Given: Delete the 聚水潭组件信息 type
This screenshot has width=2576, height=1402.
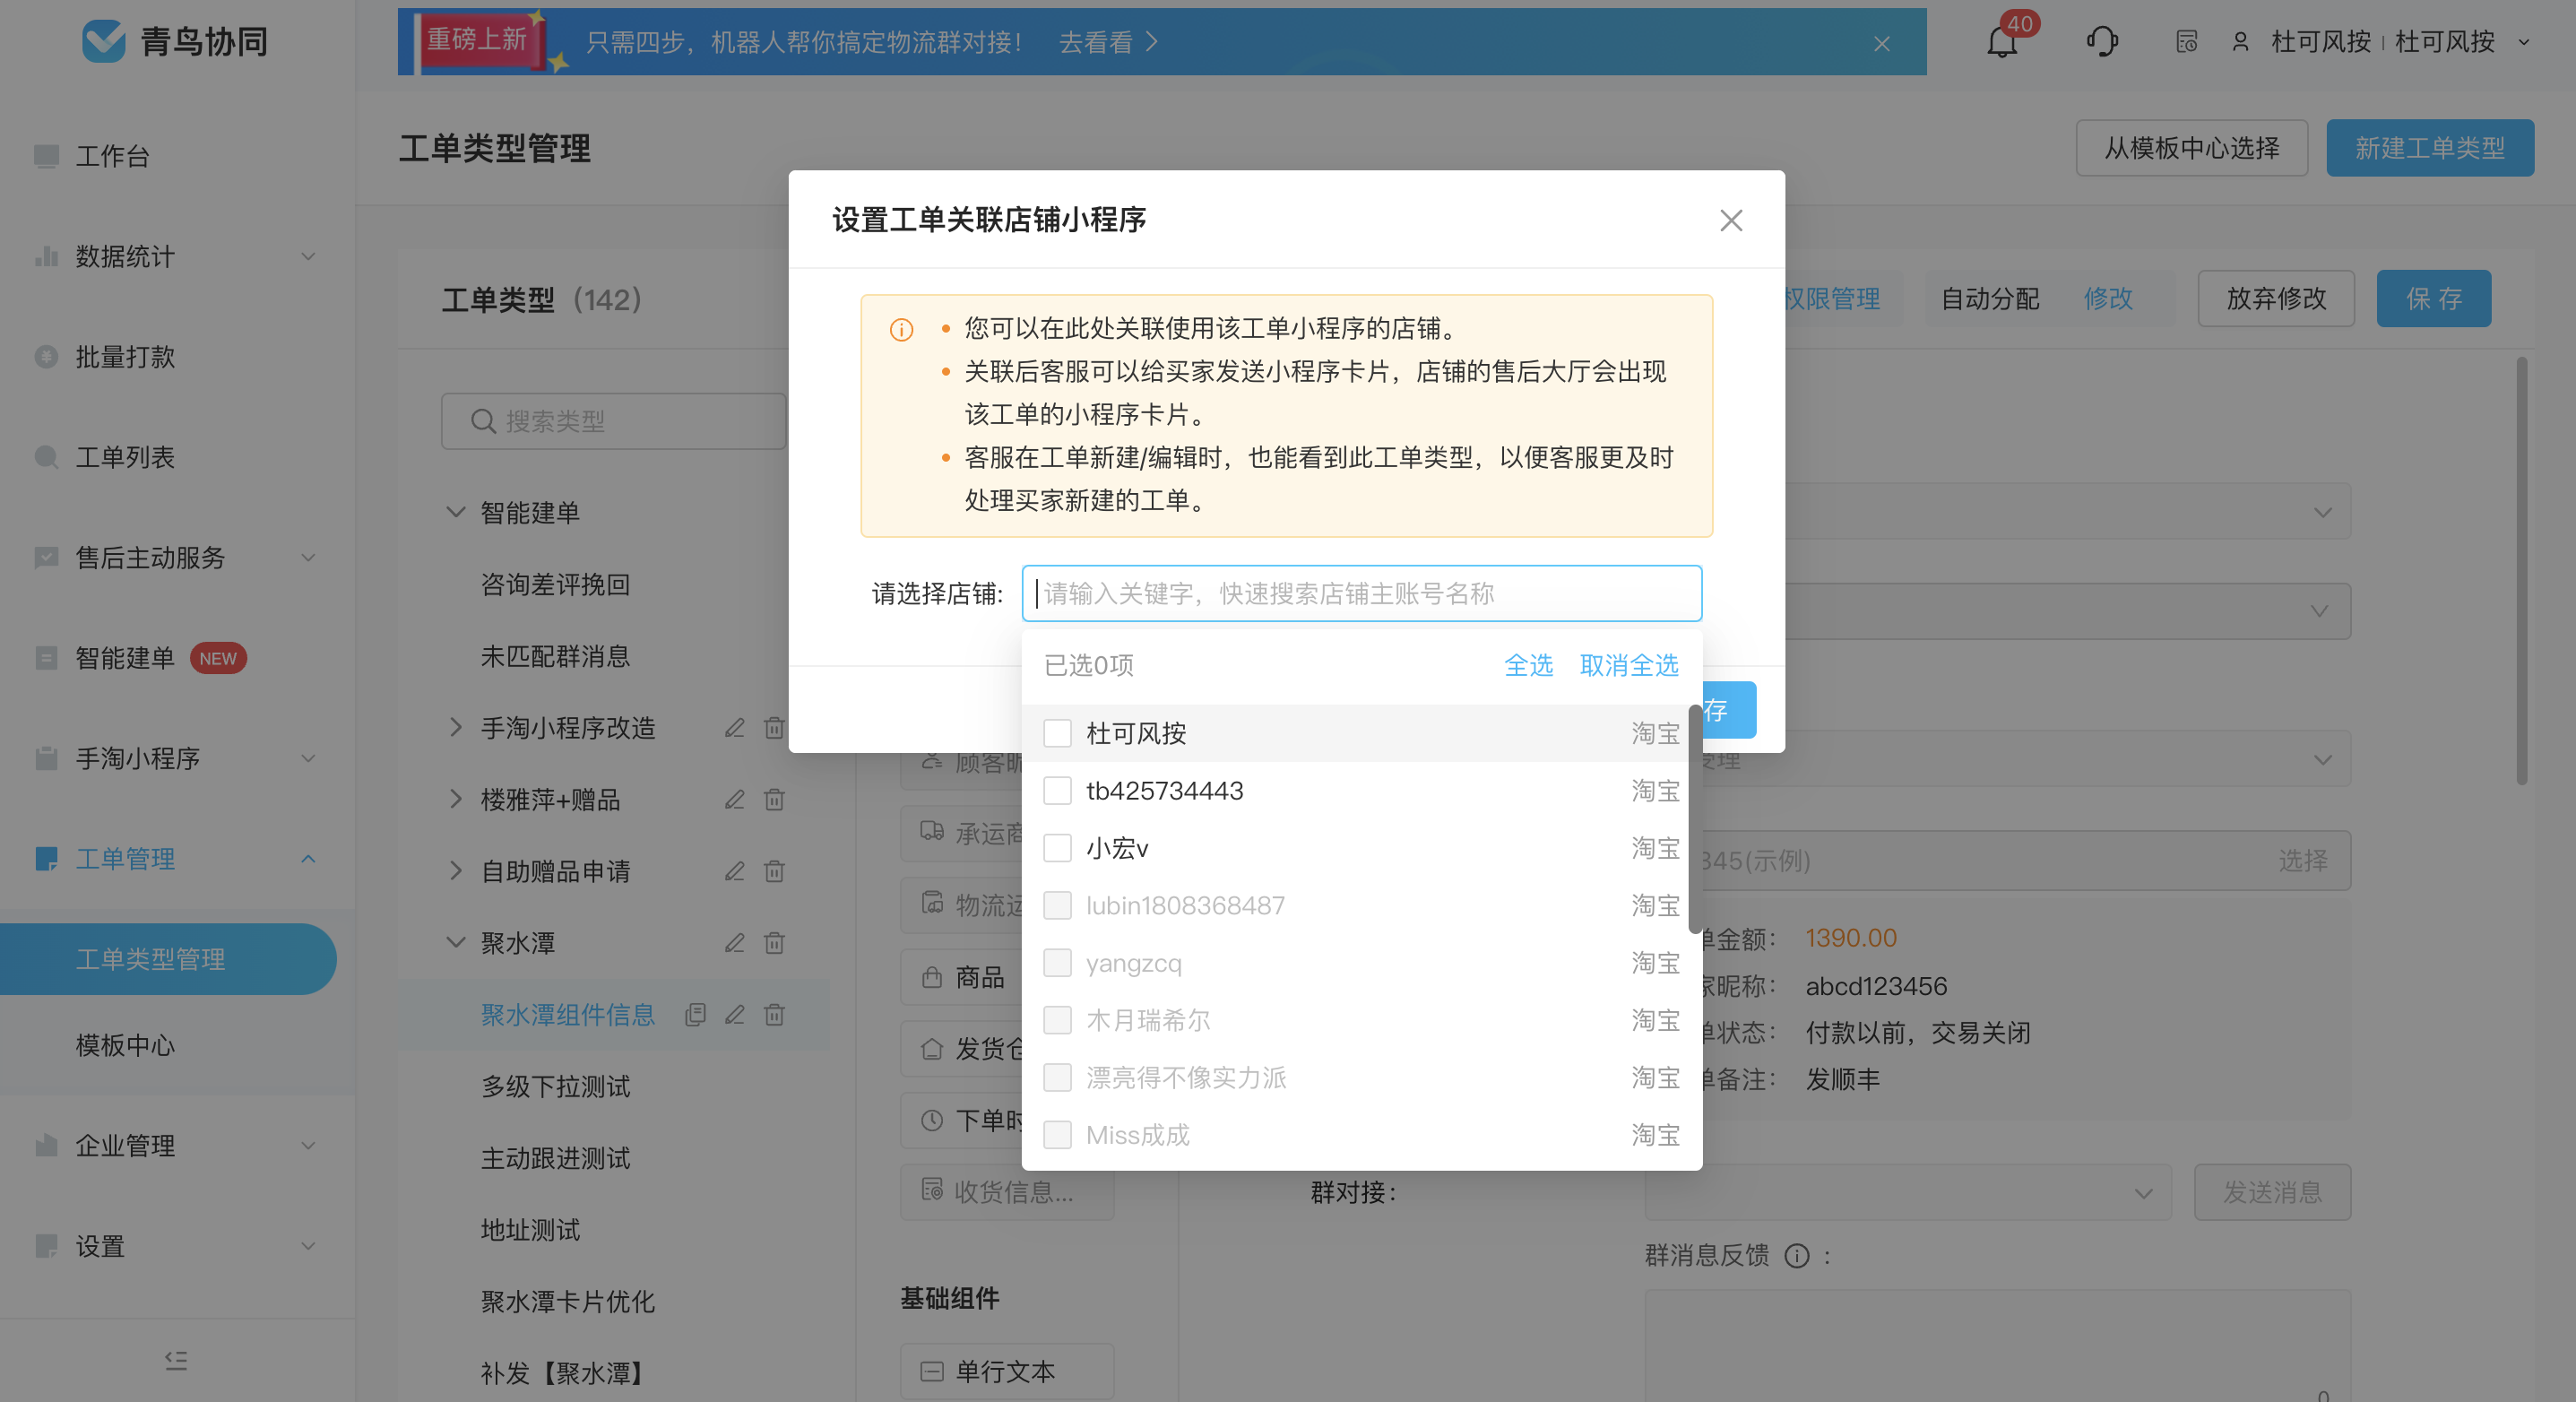Looking at the screenshot, I should point(774,1015).
